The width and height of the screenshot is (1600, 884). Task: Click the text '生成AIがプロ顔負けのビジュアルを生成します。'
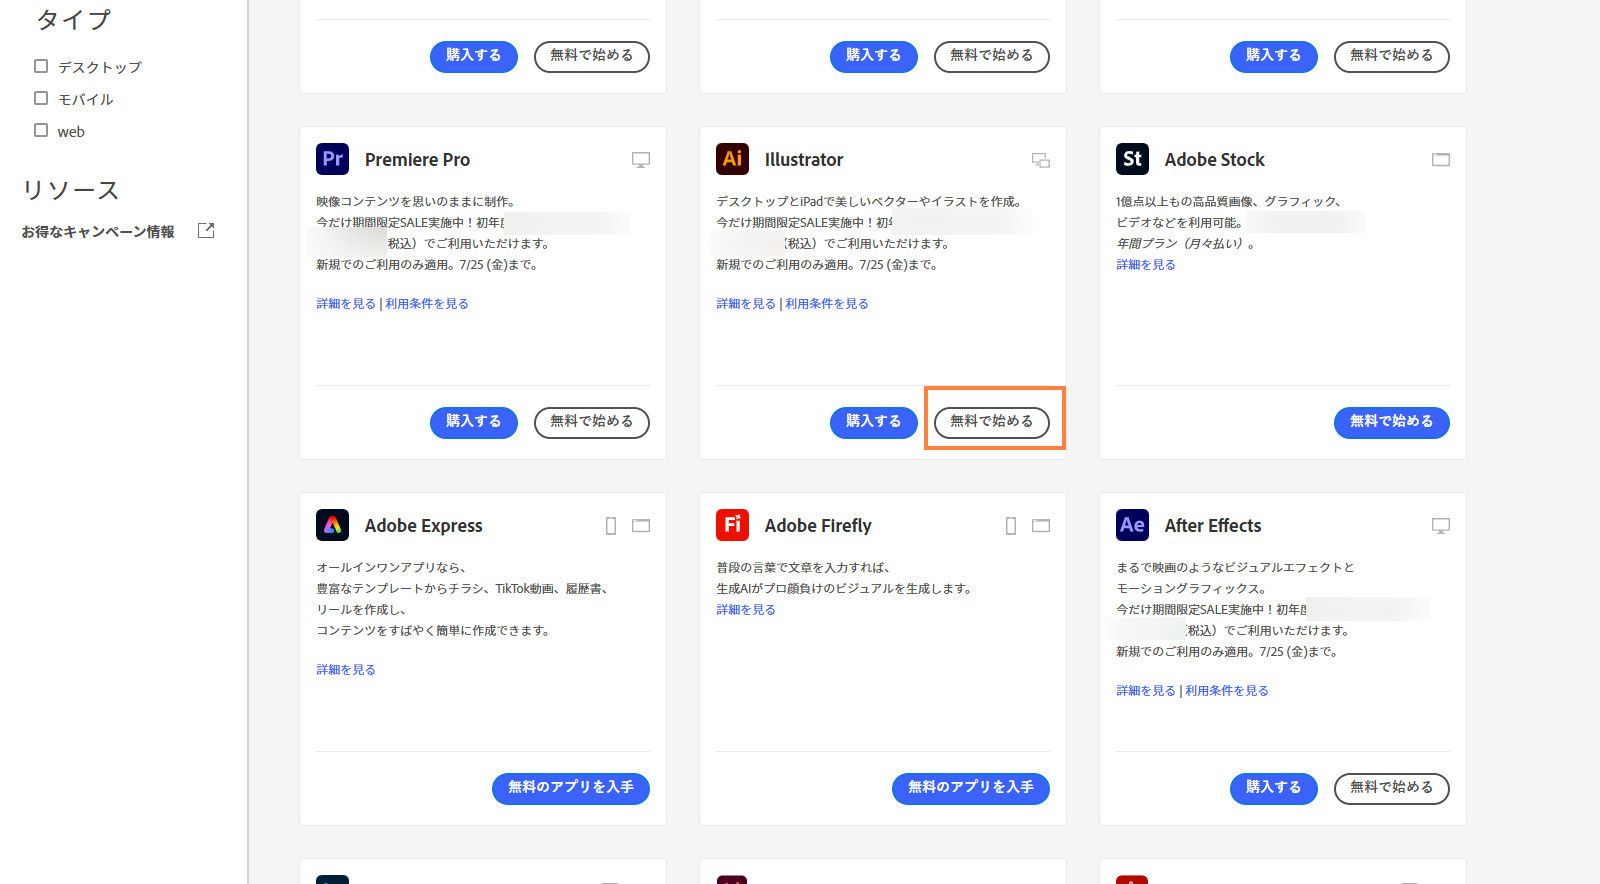845,589
